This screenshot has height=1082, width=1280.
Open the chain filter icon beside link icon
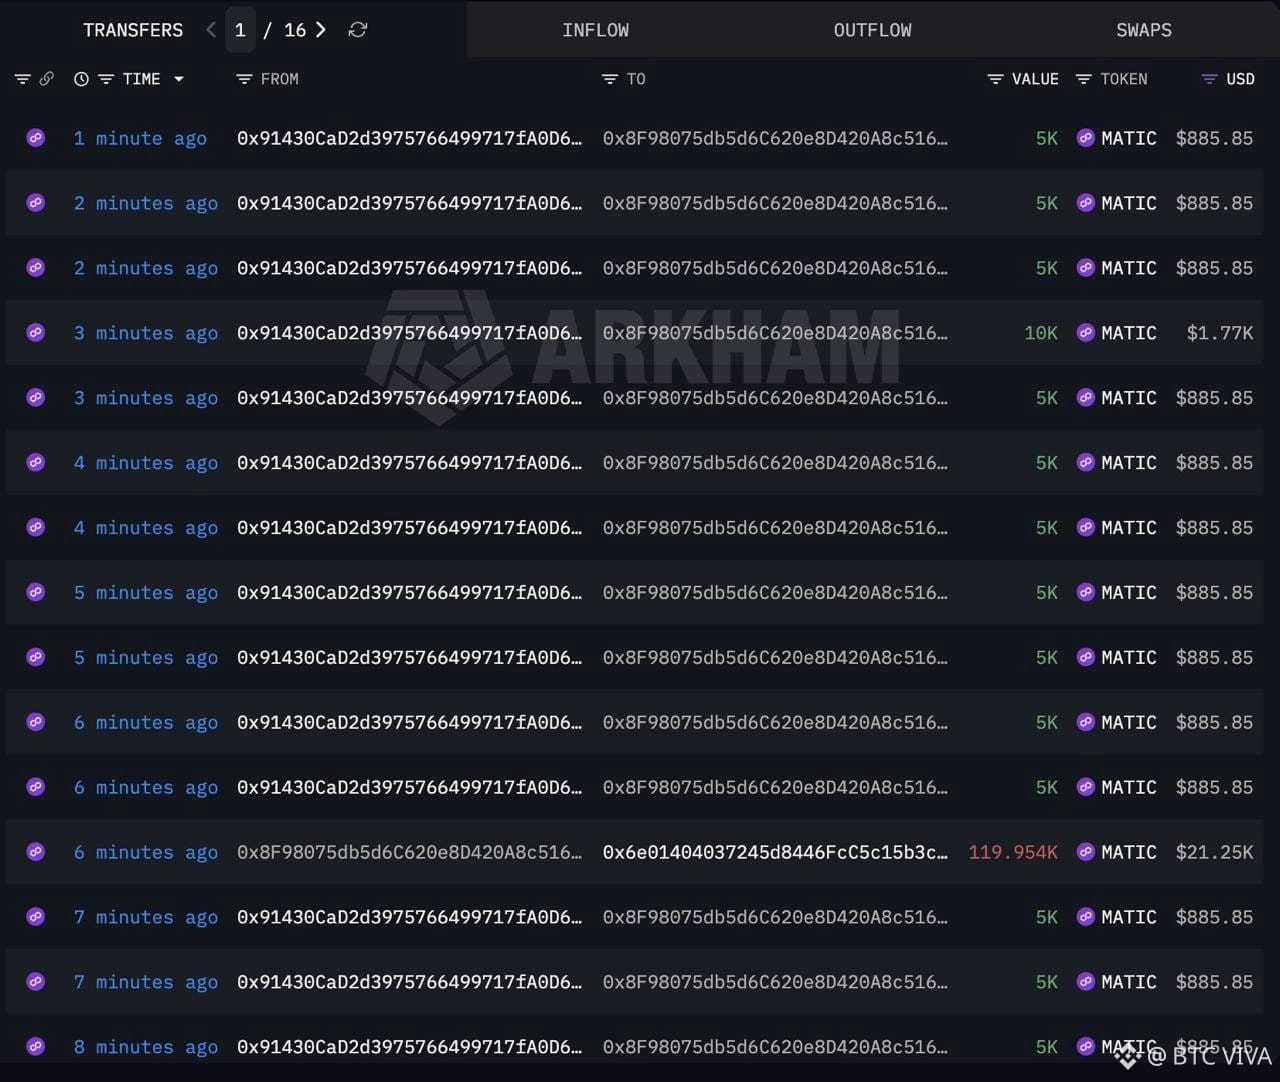22,79
